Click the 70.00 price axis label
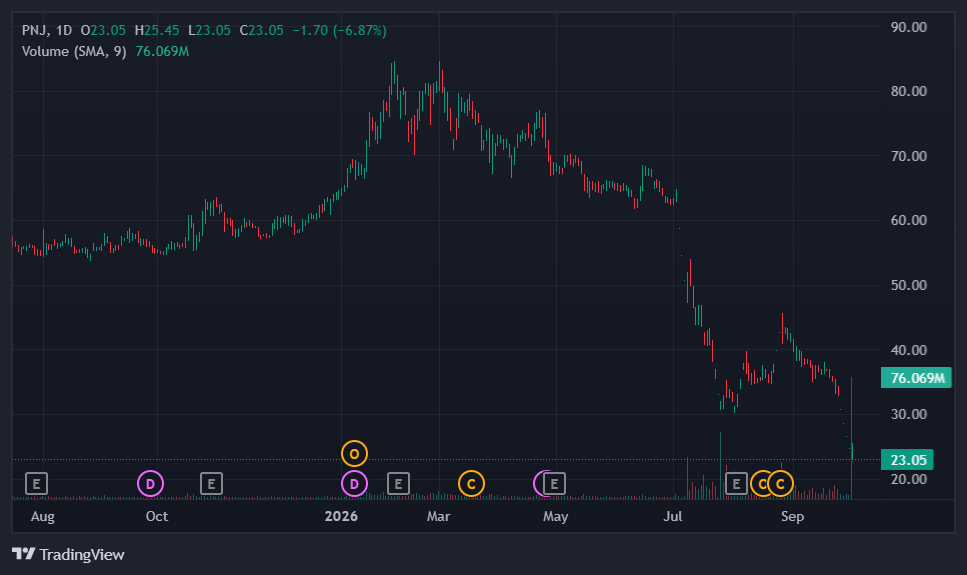 (x=908, y=156)
